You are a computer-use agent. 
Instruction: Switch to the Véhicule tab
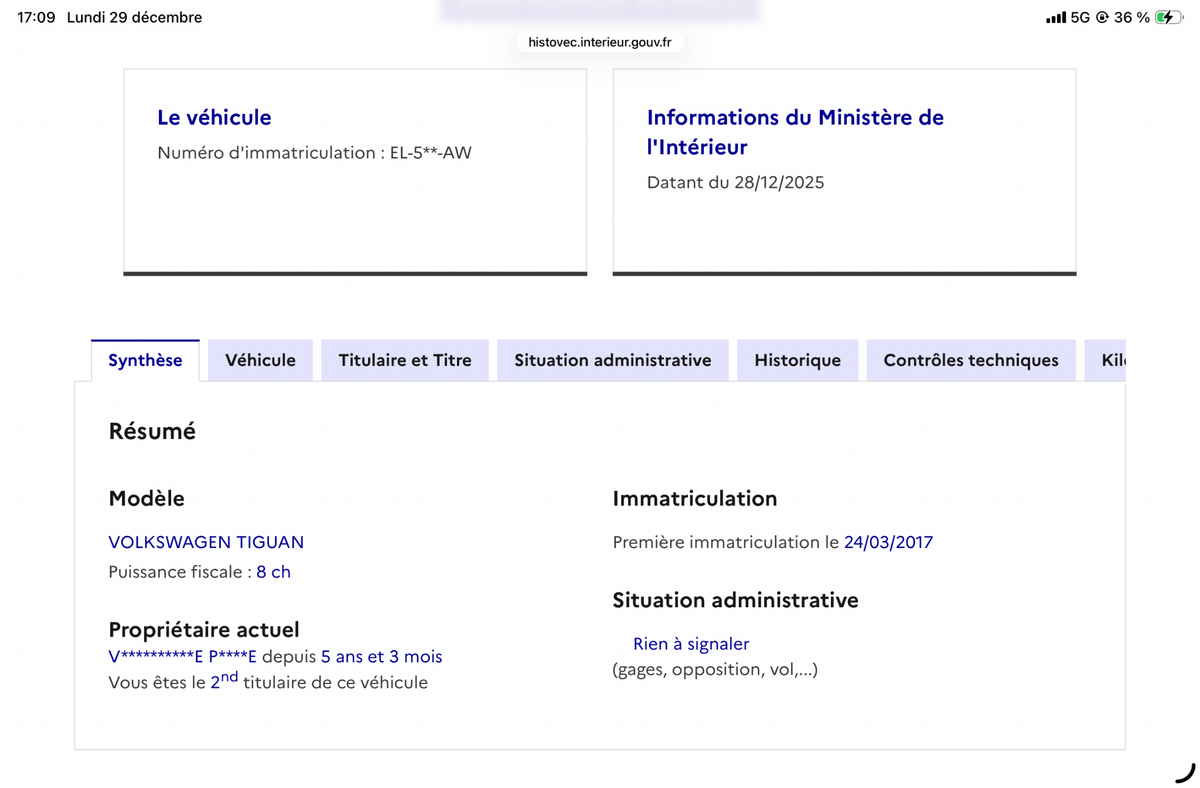(260, 360)
